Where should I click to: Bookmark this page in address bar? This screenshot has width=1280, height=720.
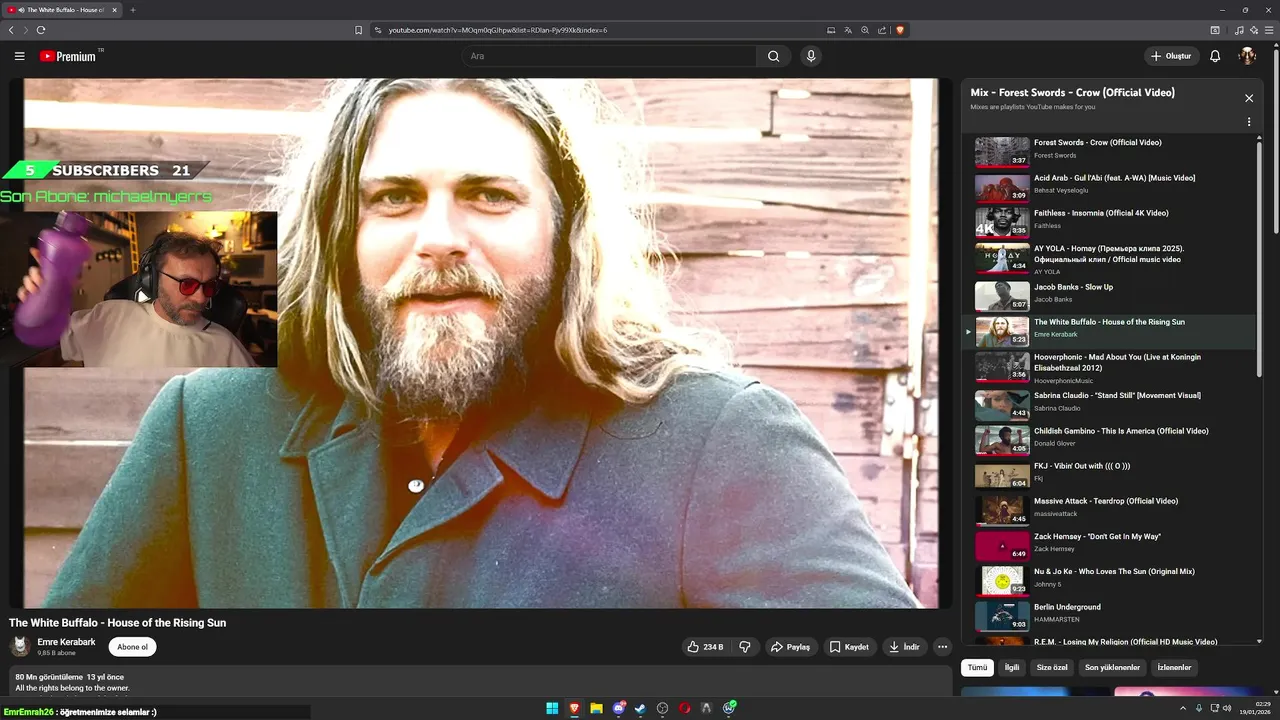(358, 30)
